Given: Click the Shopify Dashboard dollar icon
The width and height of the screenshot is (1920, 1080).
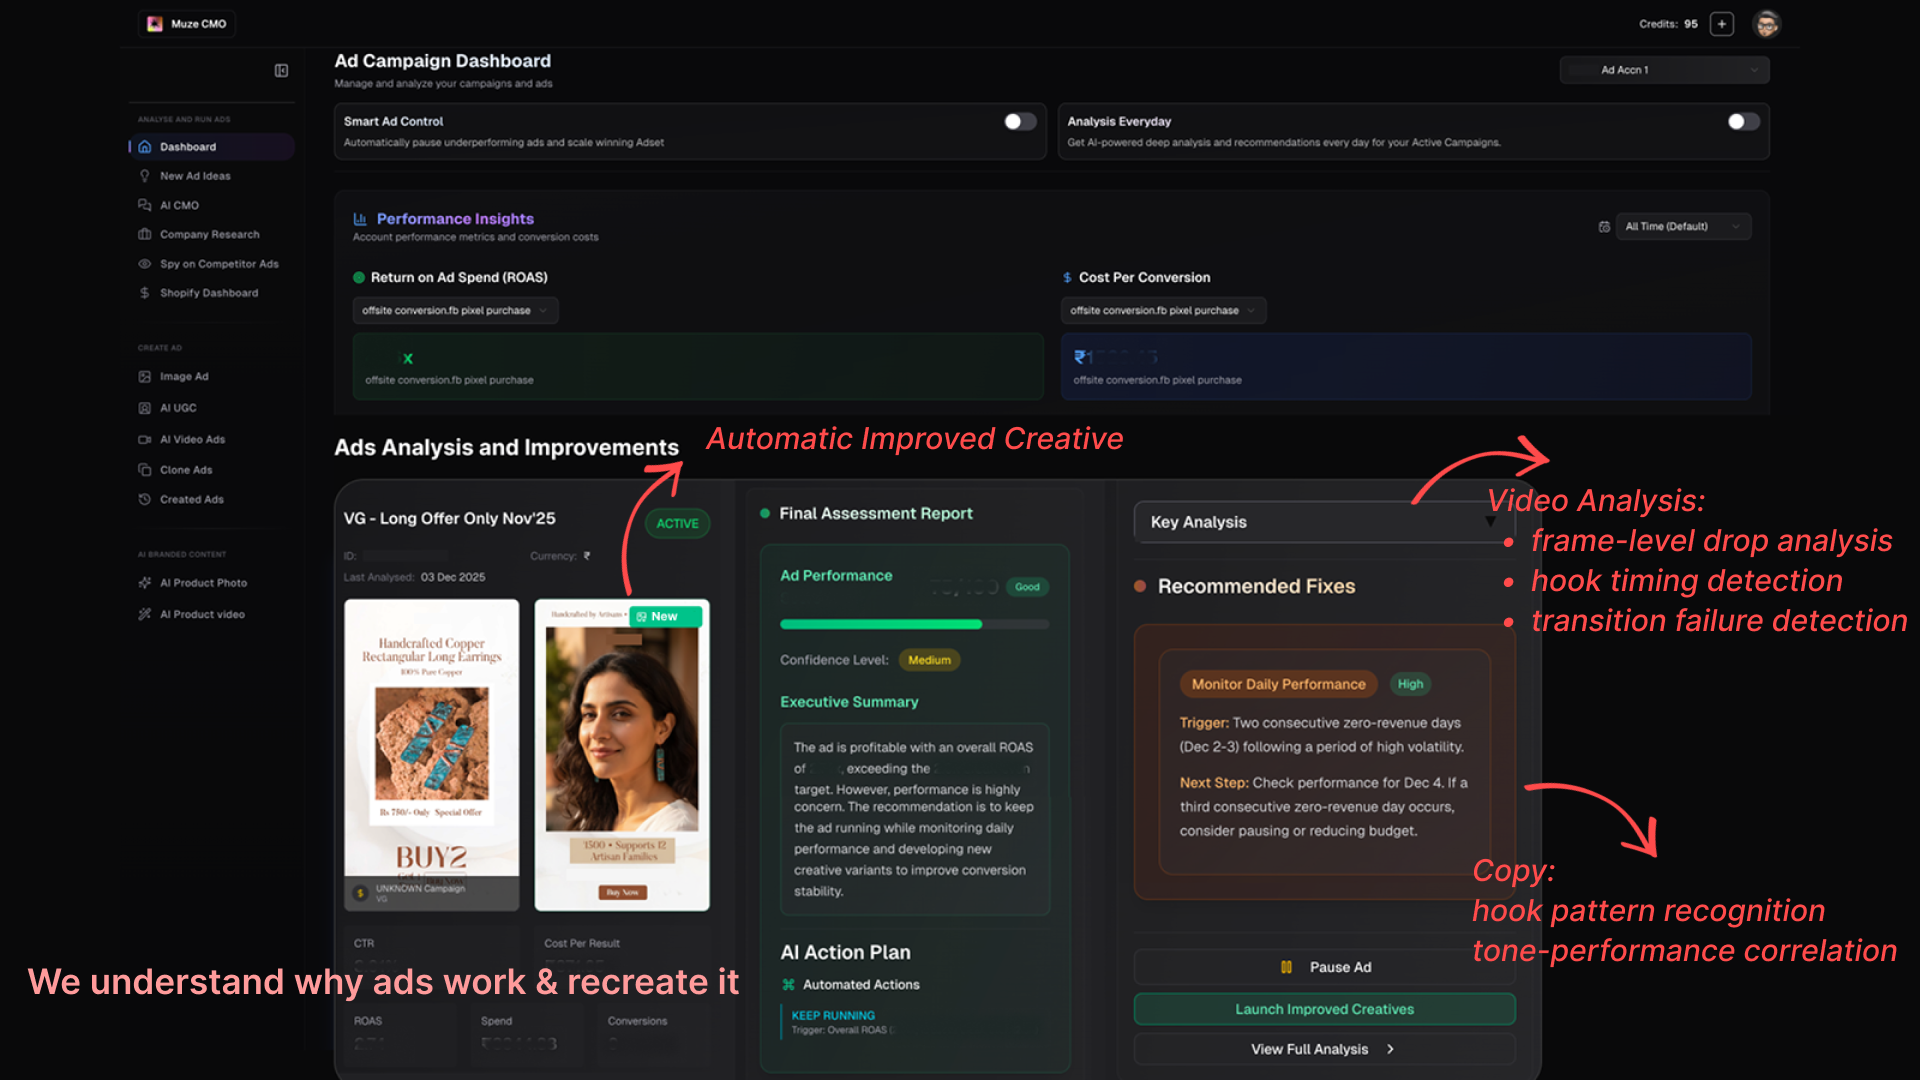Looking at the screenshot, I should (145, 293).
